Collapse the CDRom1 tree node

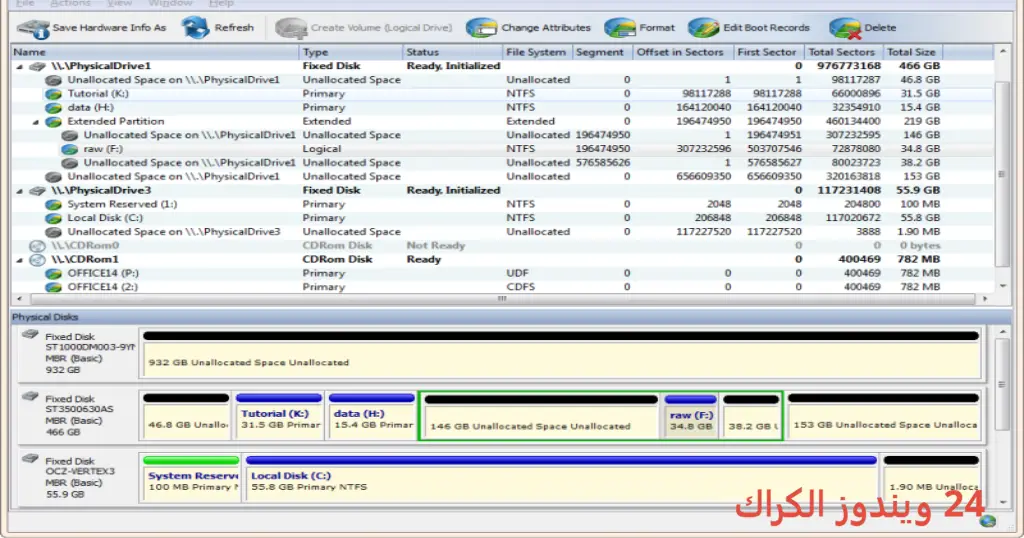coord(20,260)
